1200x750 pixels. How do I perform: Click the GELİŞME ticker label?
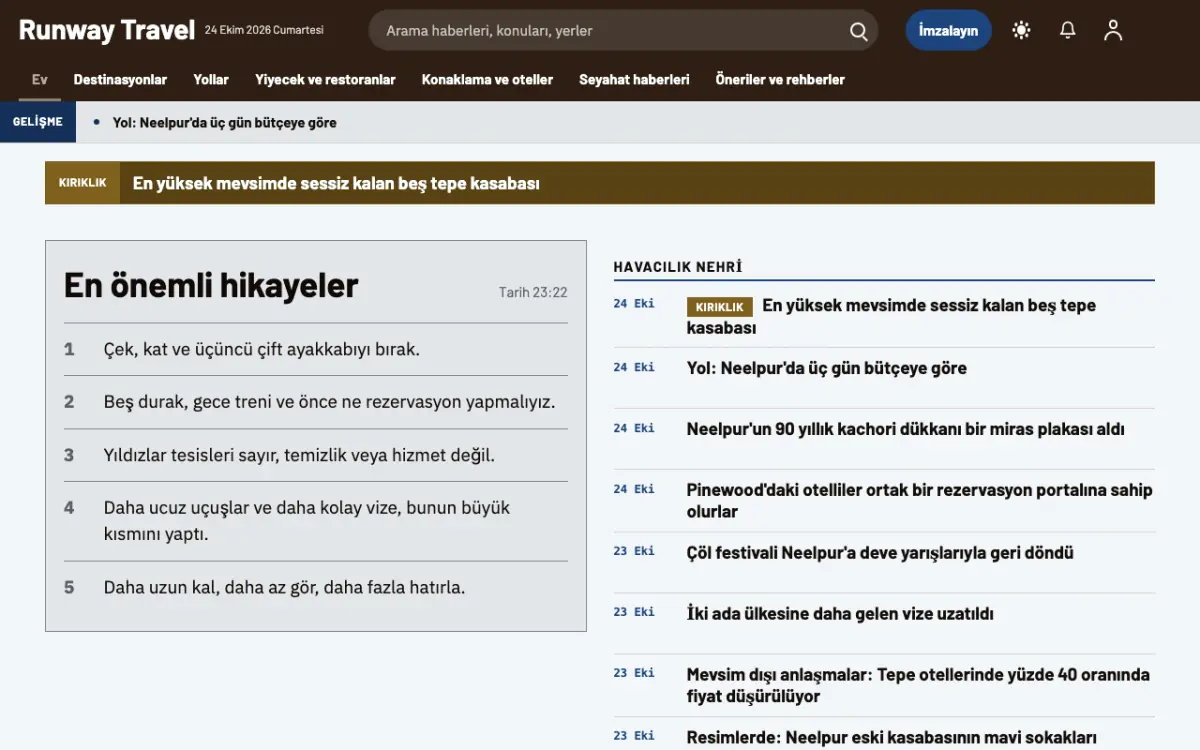37,122
